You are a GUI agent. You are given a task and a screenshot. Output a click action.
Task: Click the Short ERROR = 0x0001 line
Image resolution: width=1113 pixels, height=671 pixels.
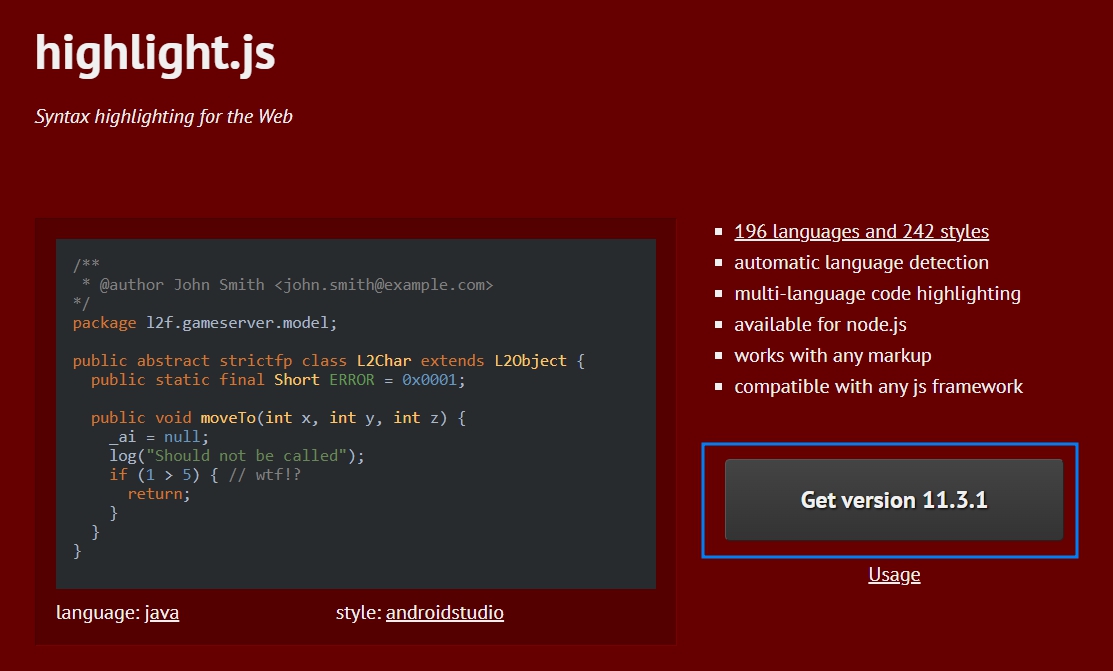278,380
